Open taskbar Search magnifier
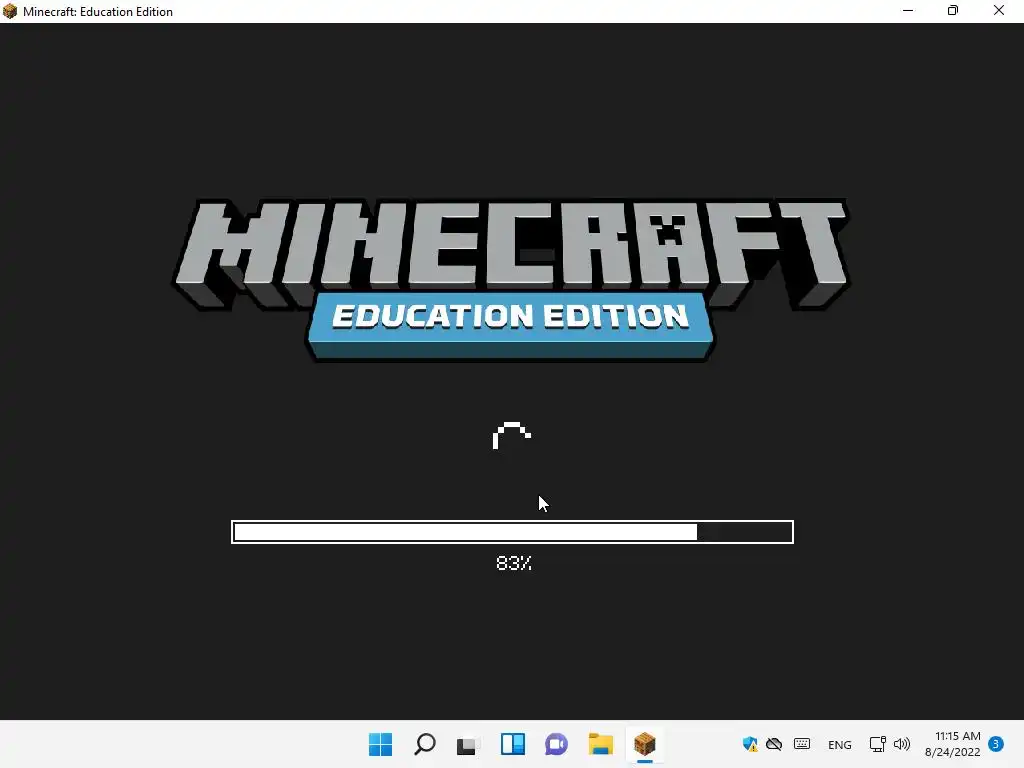Viewport: 1024px width, 768px height. tap(424, 744)
